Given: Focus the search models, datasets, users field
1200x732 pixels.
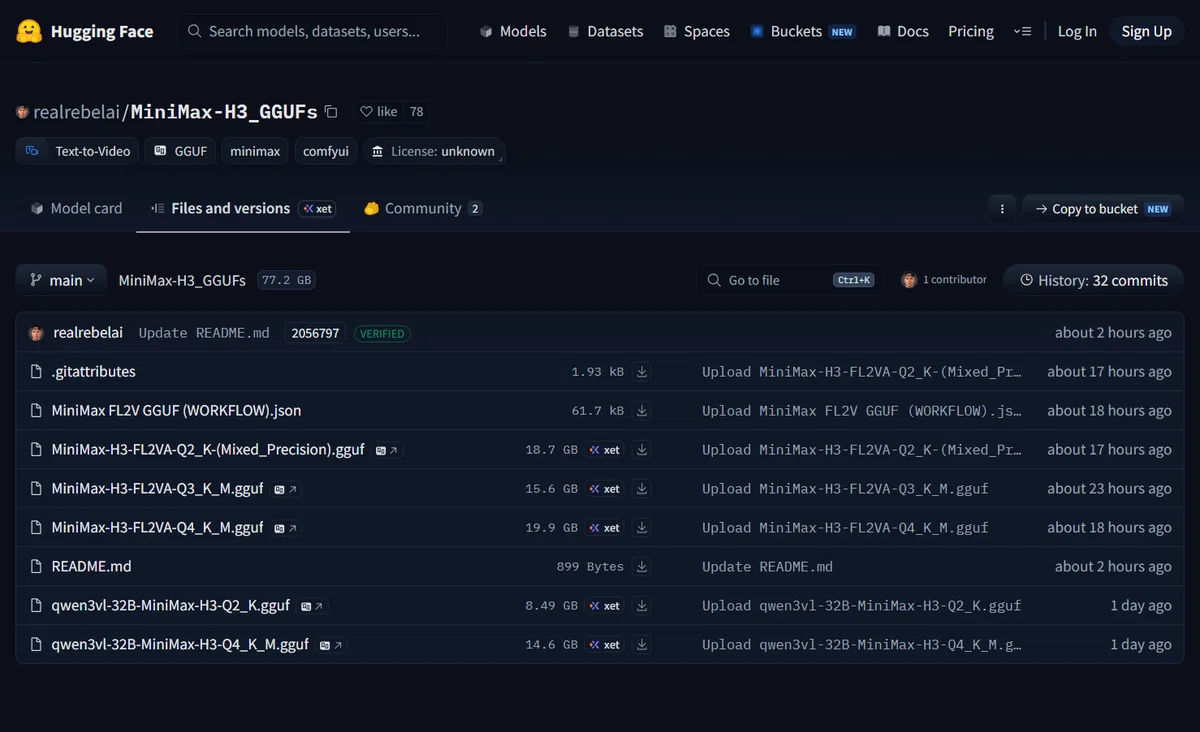Looking at the screenshot, I should coord(312,31).
